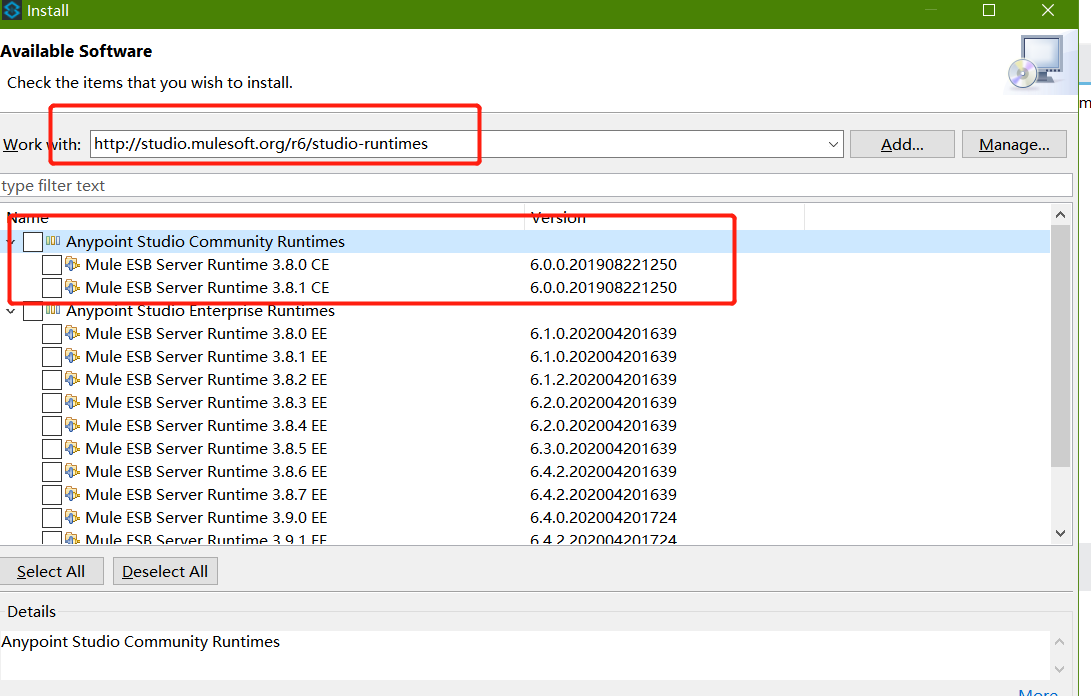The image size is (1091, 696).
Task: Click the Details pane scroll down arrow
Action: (x=1059, y=669)
